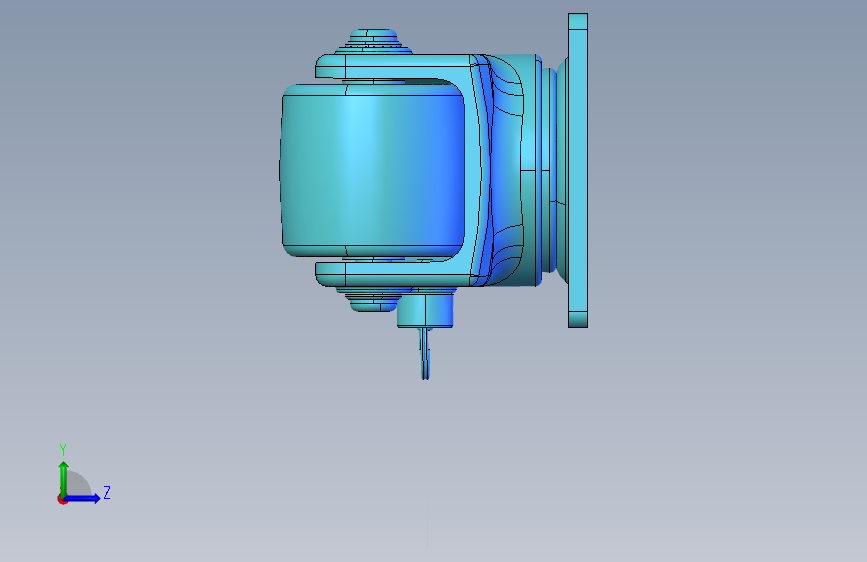Select the large cylindrical roller of the model
Screen dimensions: 867x562
click(373, 170)
